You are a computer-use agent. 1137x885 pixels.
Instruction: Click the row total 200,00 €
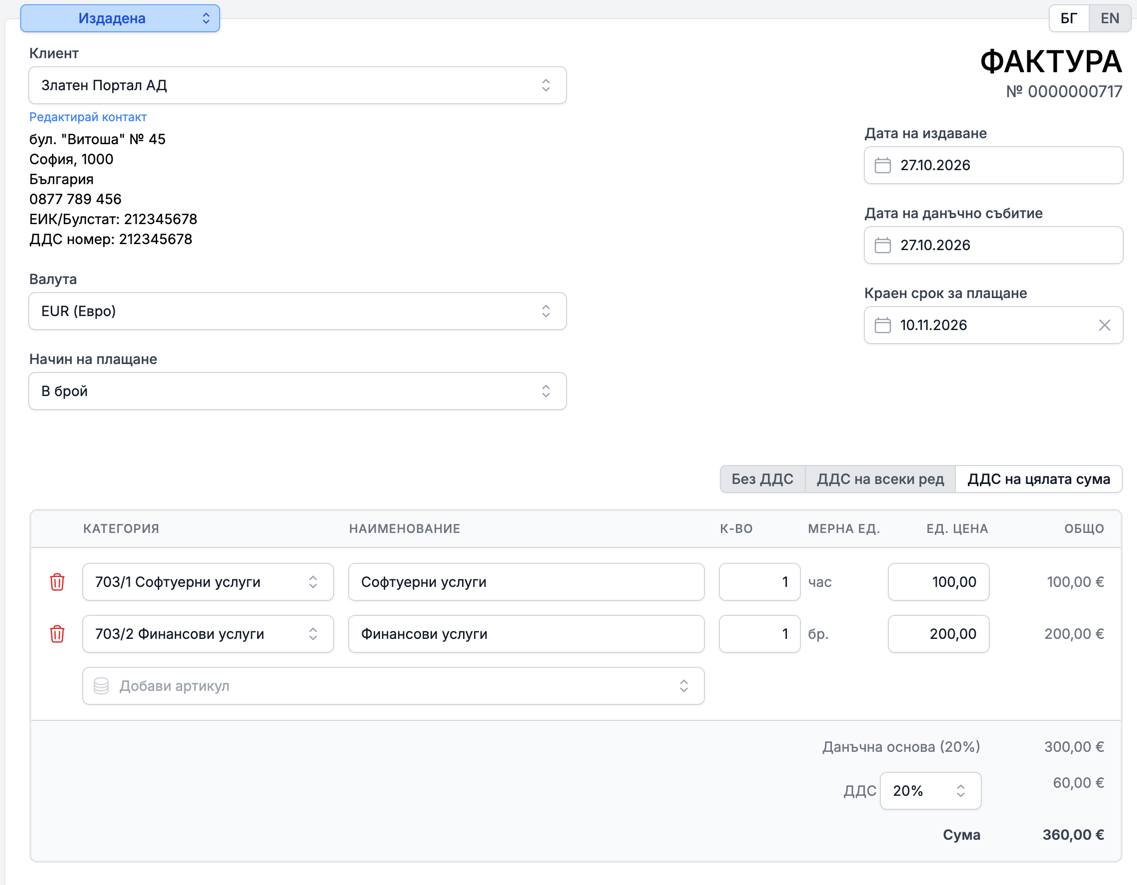(x=1074, y=634)
